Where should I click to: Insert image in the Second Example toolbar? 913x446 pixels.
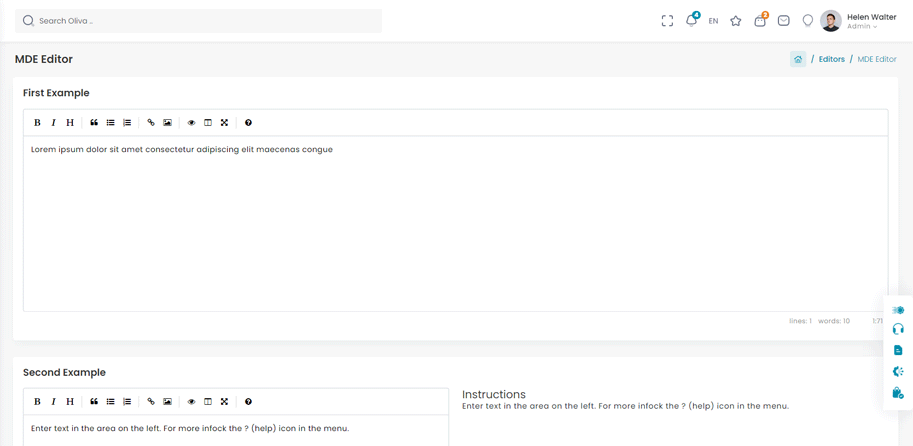(x=167, y=402)
